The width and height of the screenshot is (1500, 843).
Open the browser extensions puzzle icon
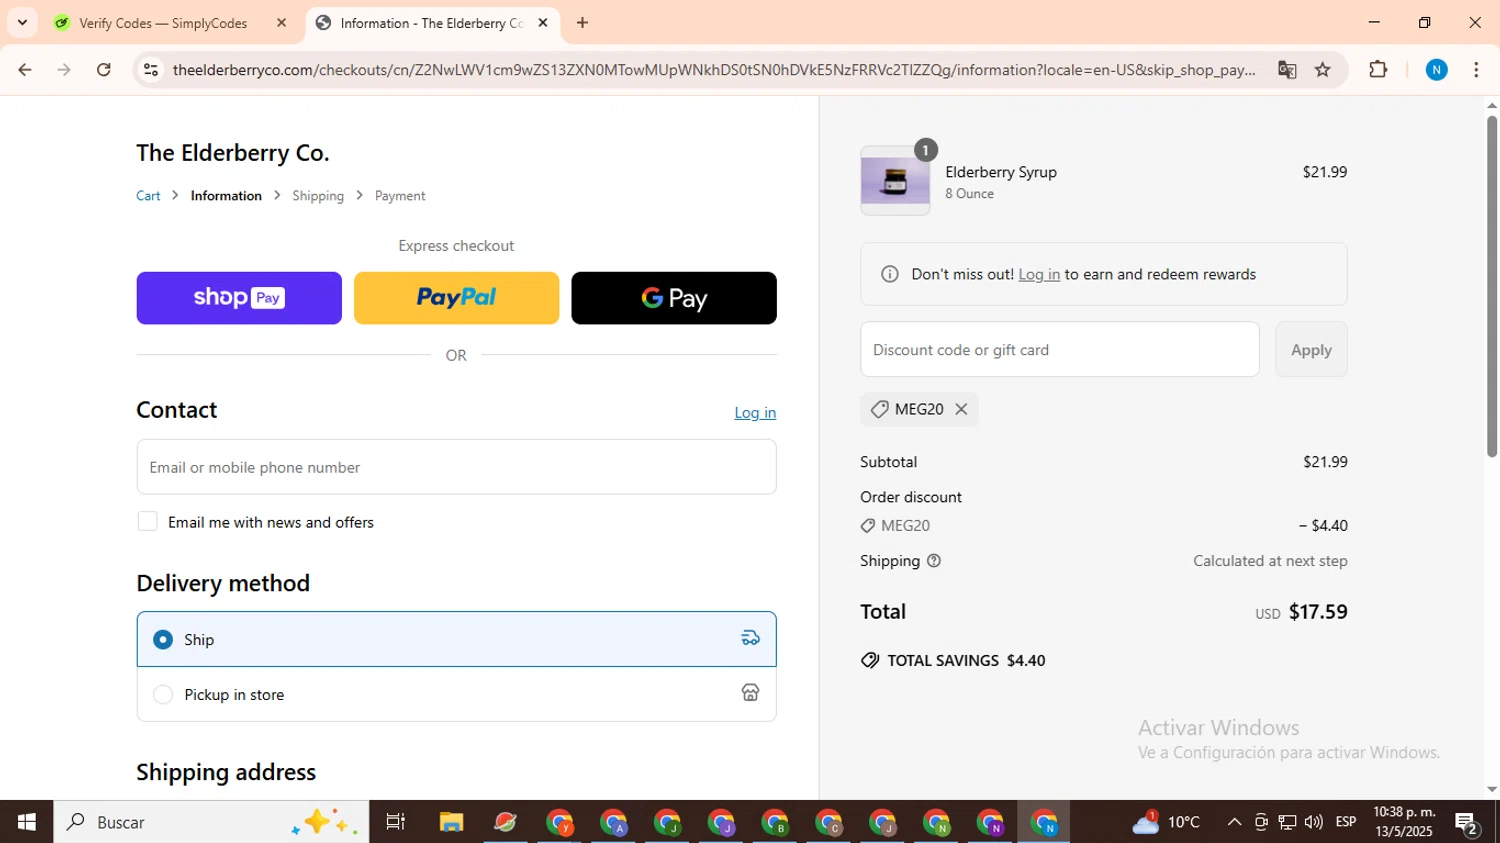[1378, 70]
